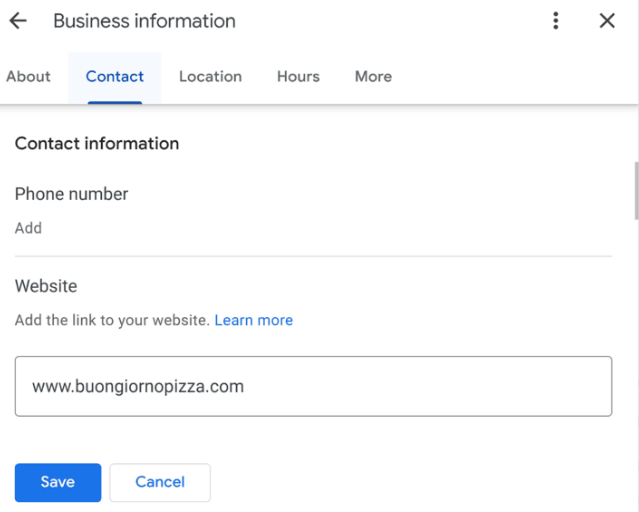Open the Learn more link

[x=253, y=320]
